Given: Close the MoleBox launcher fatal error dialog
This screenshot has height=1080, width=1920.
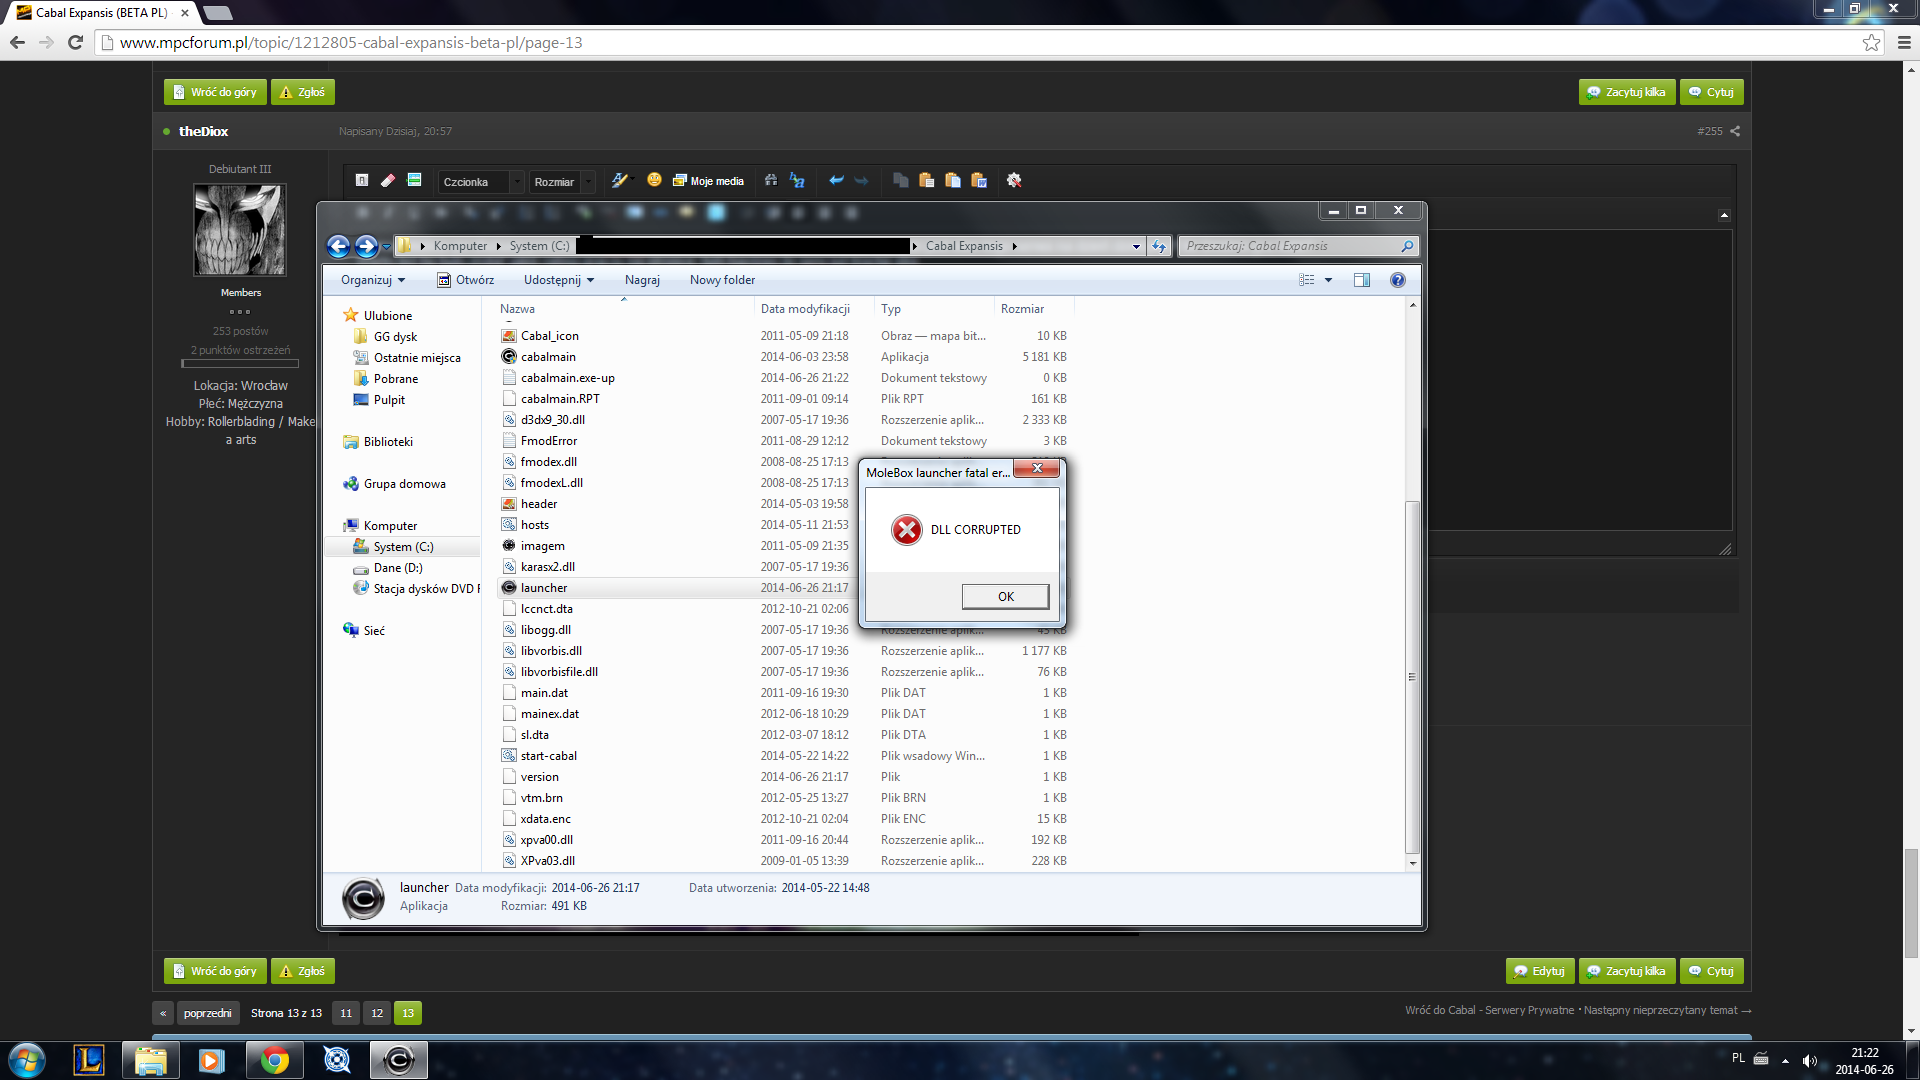Looking at the screenshot, I should point(1037,469).
